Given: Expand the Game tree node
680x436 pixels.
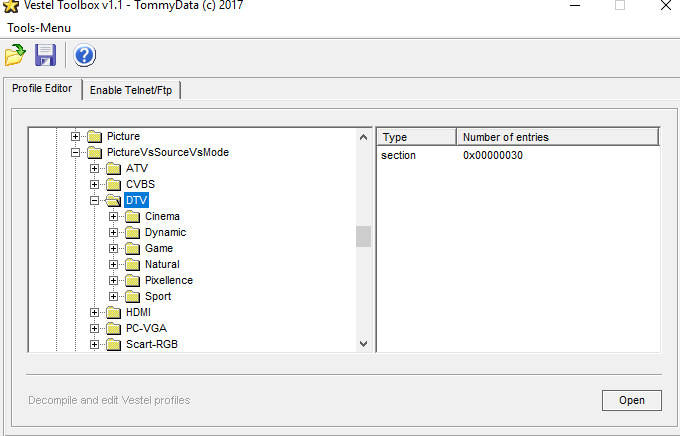Looking at the screenshot, I should [114, 249].
